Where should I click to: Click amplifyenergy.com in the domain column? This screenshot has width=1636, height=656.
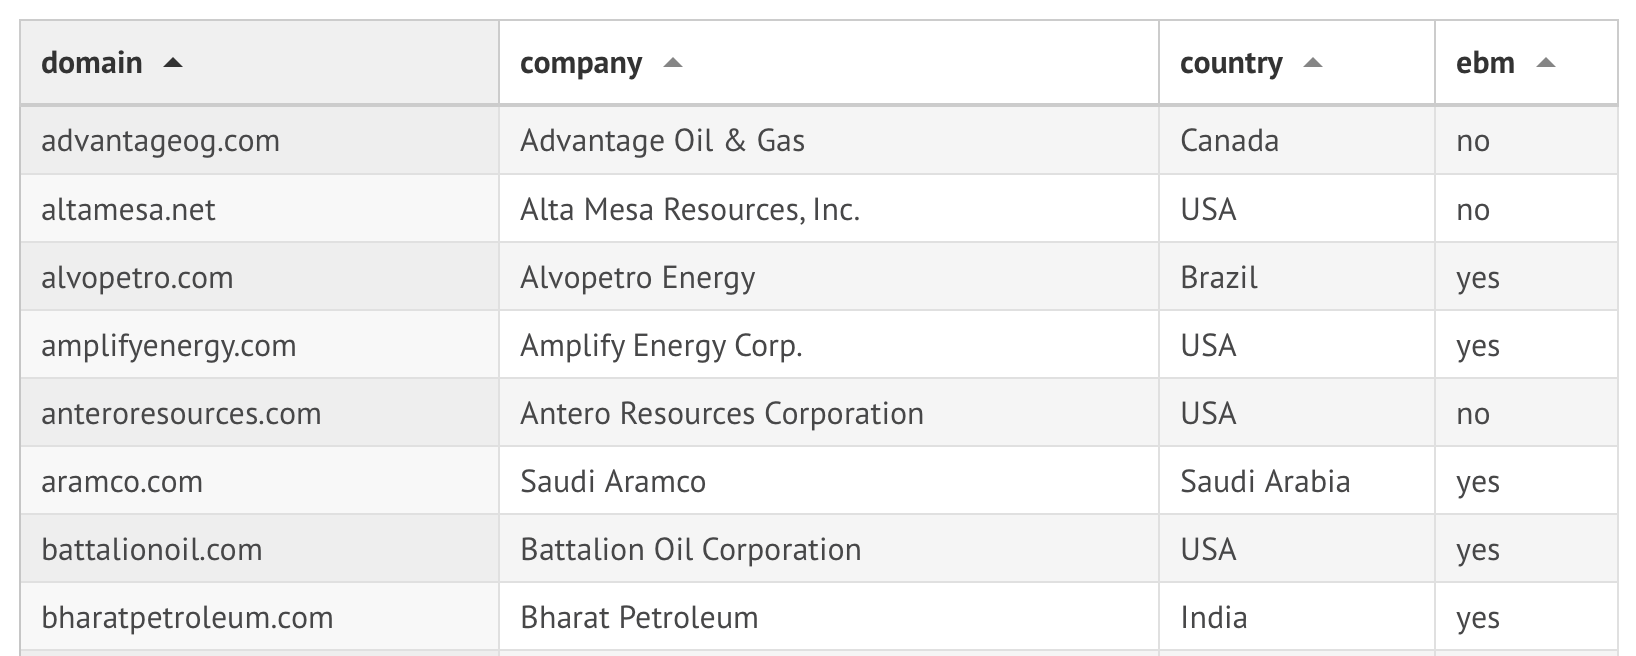[x=168, y=345]
